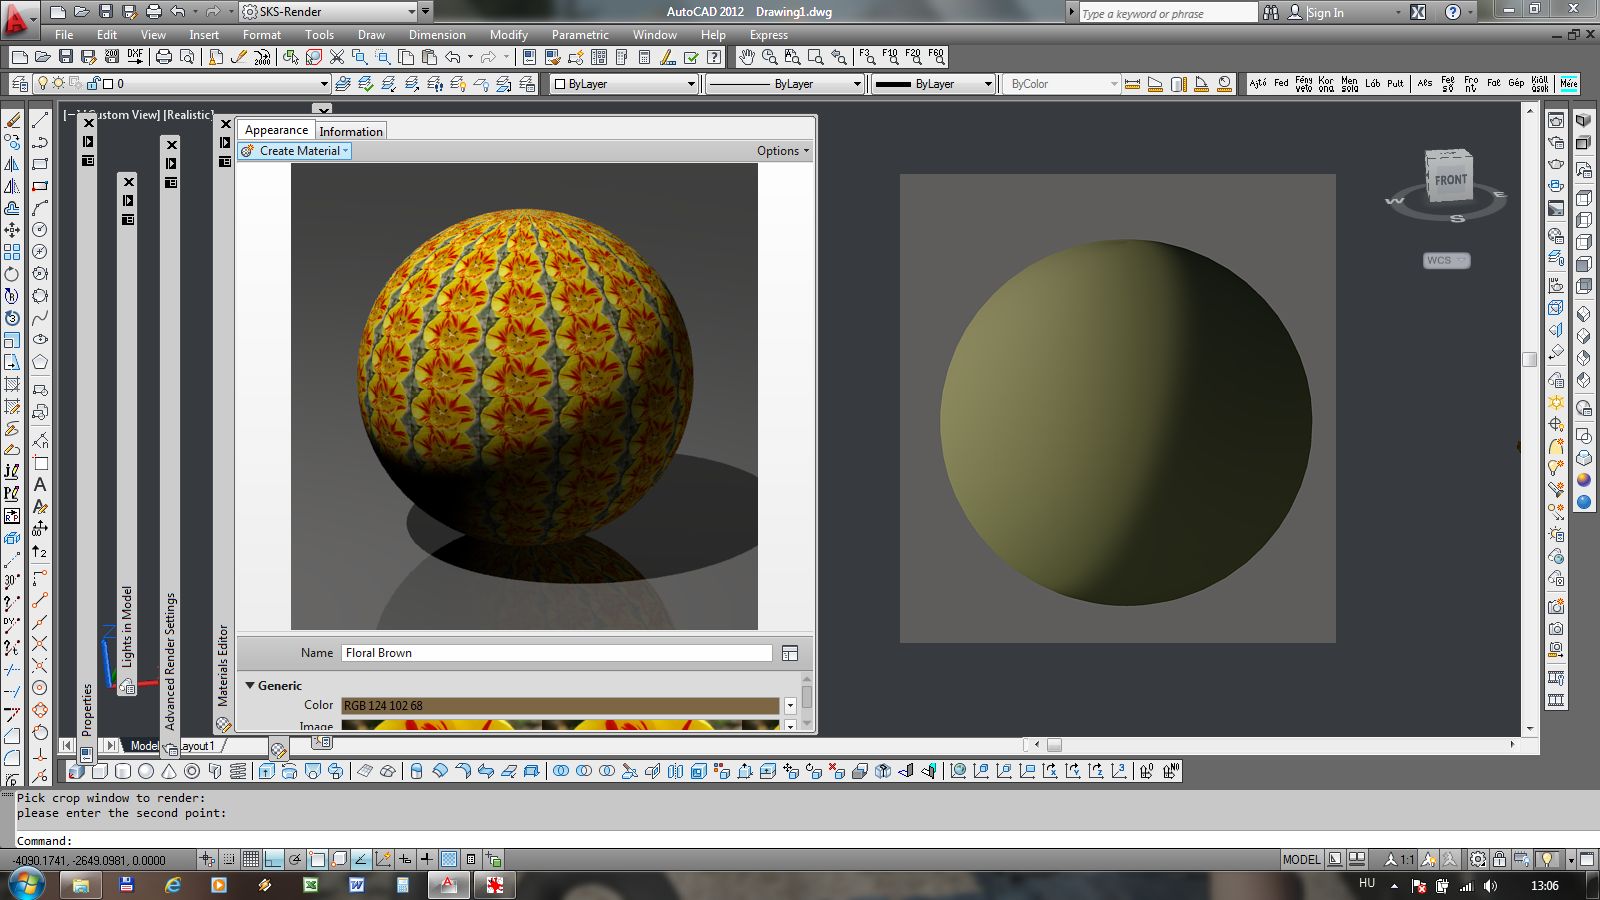Click the Open file icon in the toolbar
Screen dimensions: 1600x900
pyautogui.click(x=42, y=57)
